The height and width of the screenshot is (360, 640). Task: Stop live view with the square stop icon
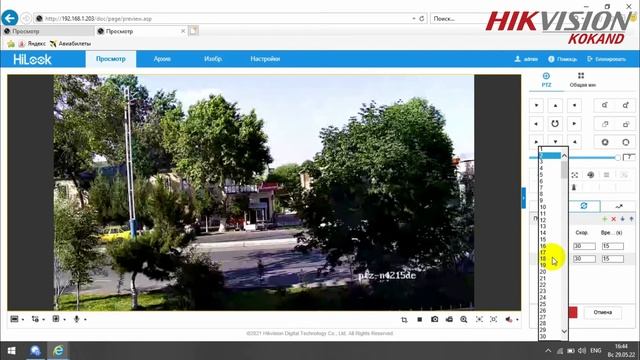[420, 319]
